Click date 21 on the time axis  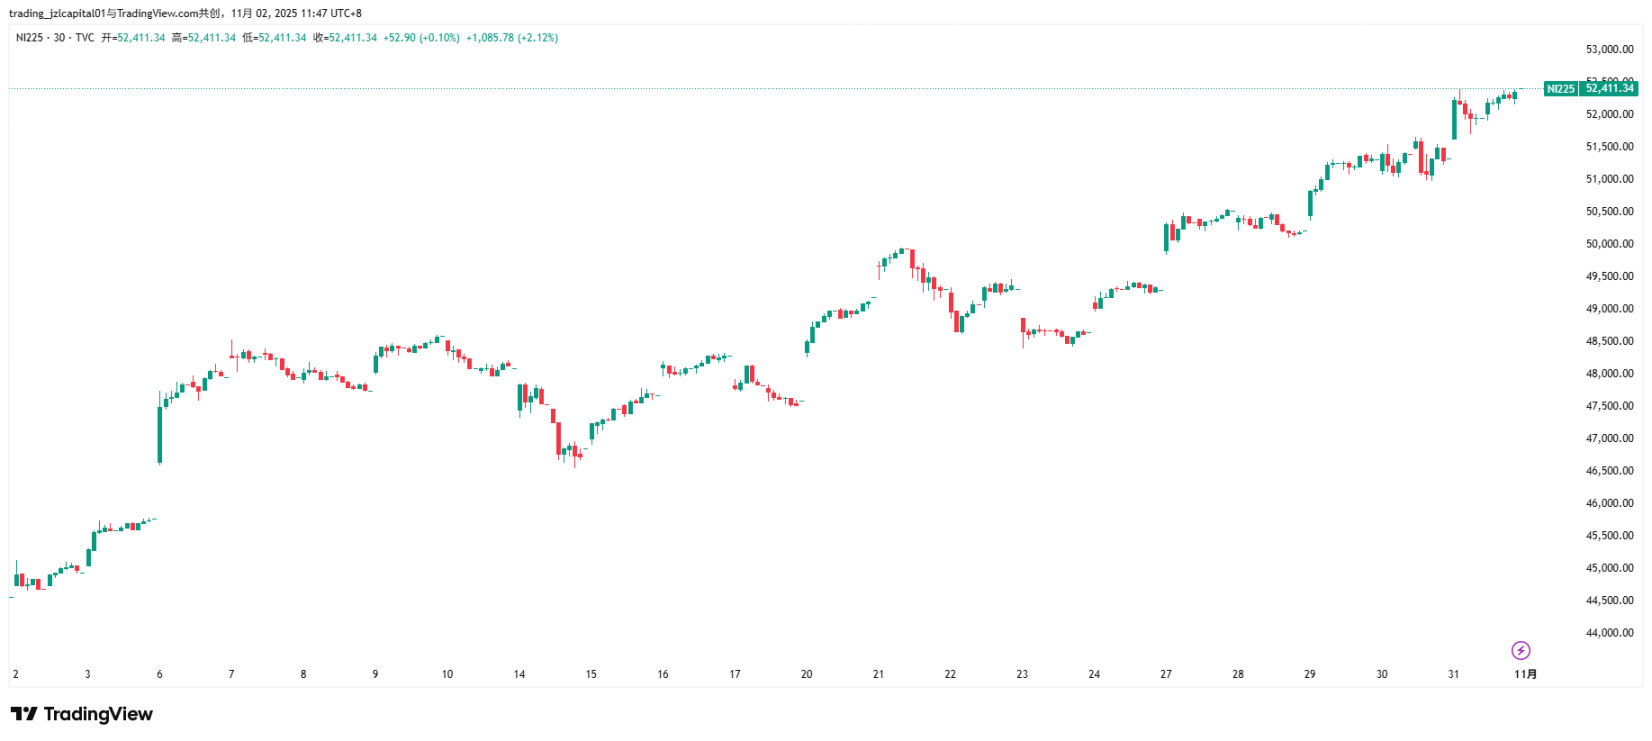point(878,675)
